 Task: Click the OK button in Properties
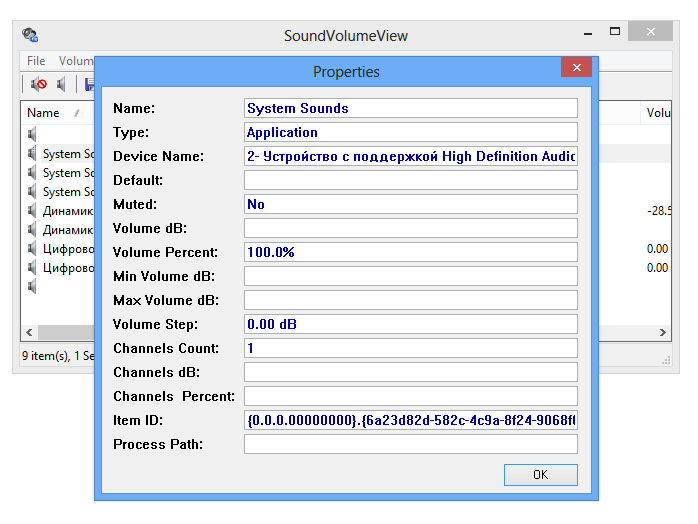tap(540, 475)
